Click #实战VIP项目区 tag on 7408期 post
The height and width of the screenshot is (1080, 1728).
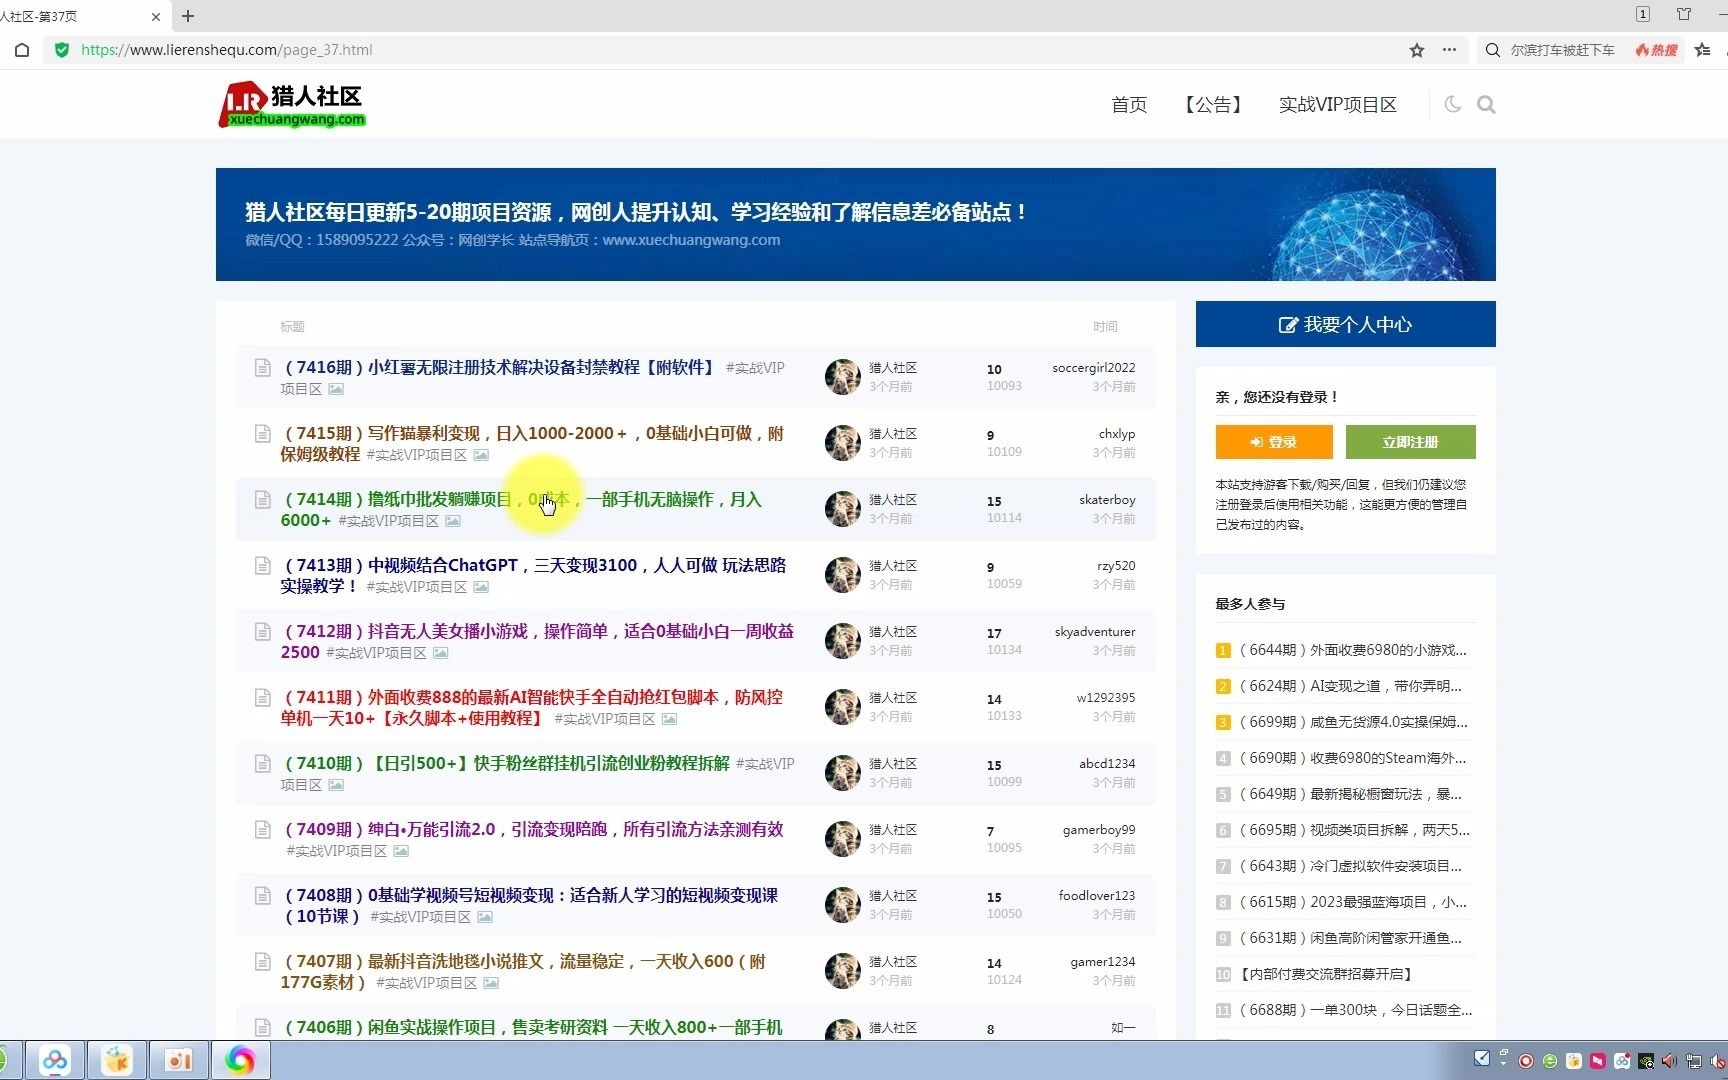click(421, 917)
